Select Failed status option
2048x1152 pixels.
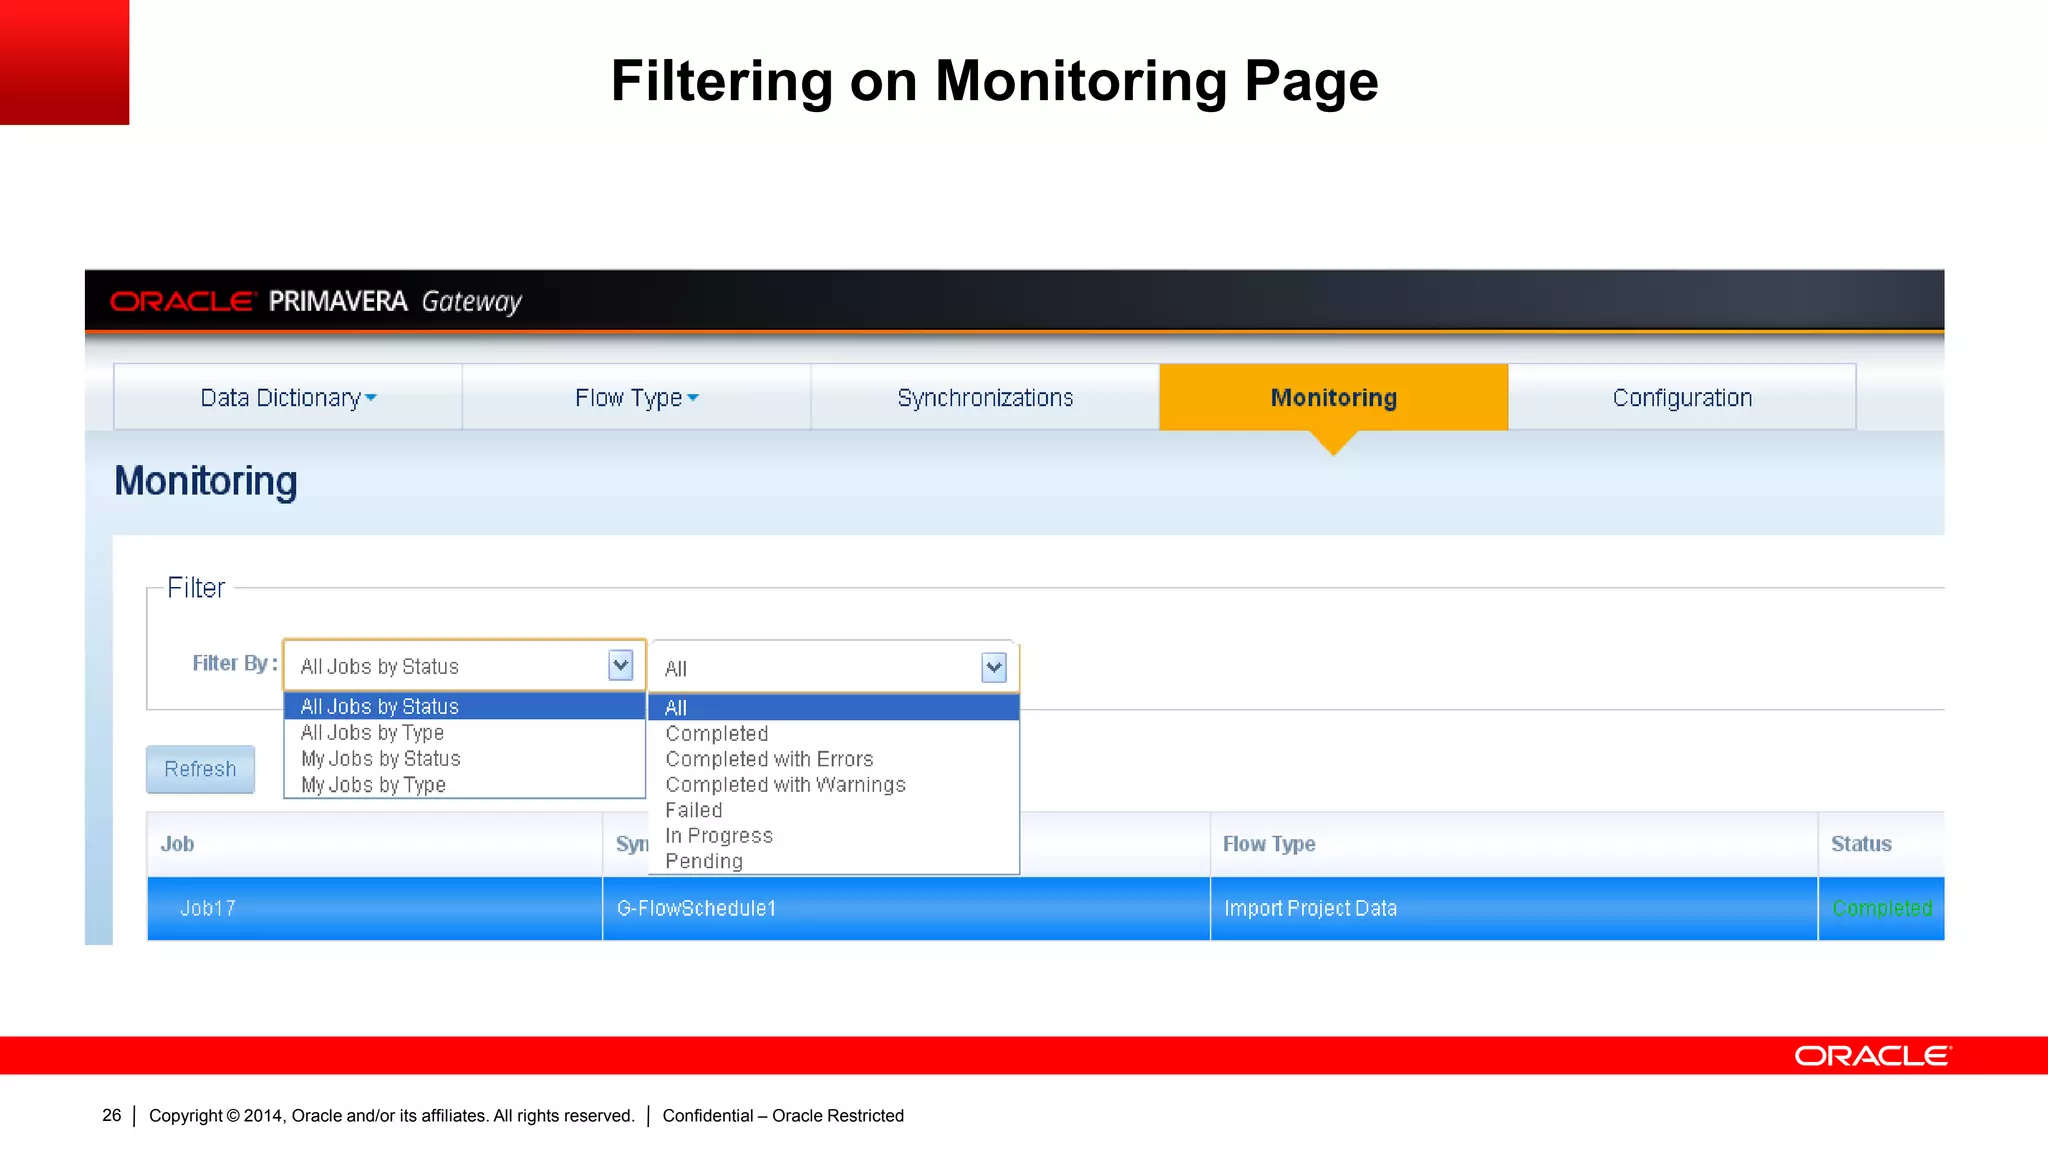coord(833,810)
